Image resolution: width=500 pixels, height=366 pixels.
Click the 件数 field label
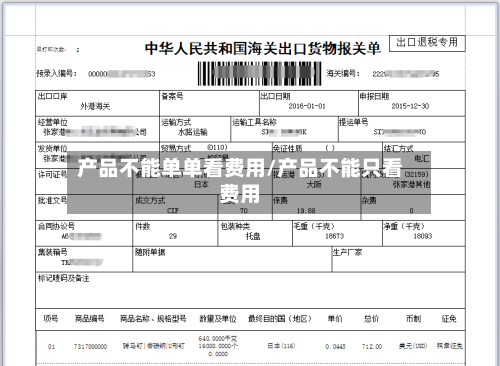pyautogui.click(x=142, y=226)
